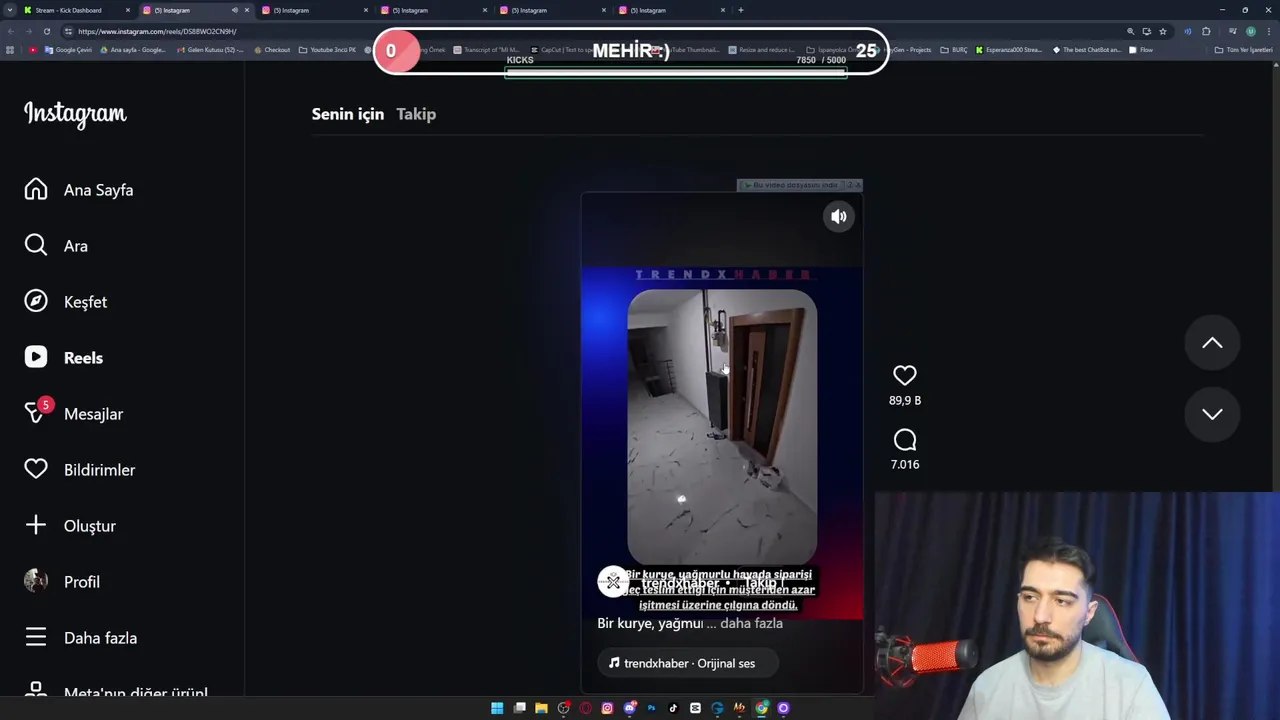This screenshot has width=1280, height=720.
Task: Open Instagram home via Ana Sayfa icon
Action: click(x=36, y=190)
